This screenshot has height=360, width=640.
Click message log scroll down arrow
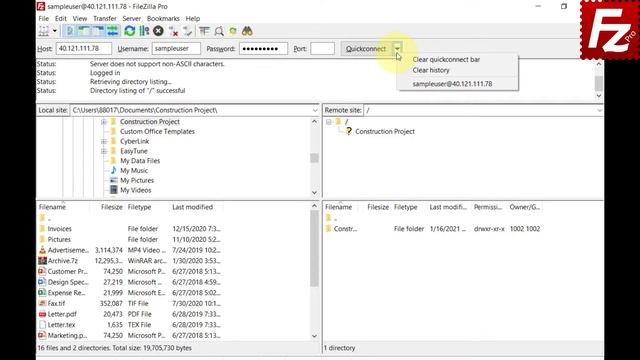click(599, 96)
